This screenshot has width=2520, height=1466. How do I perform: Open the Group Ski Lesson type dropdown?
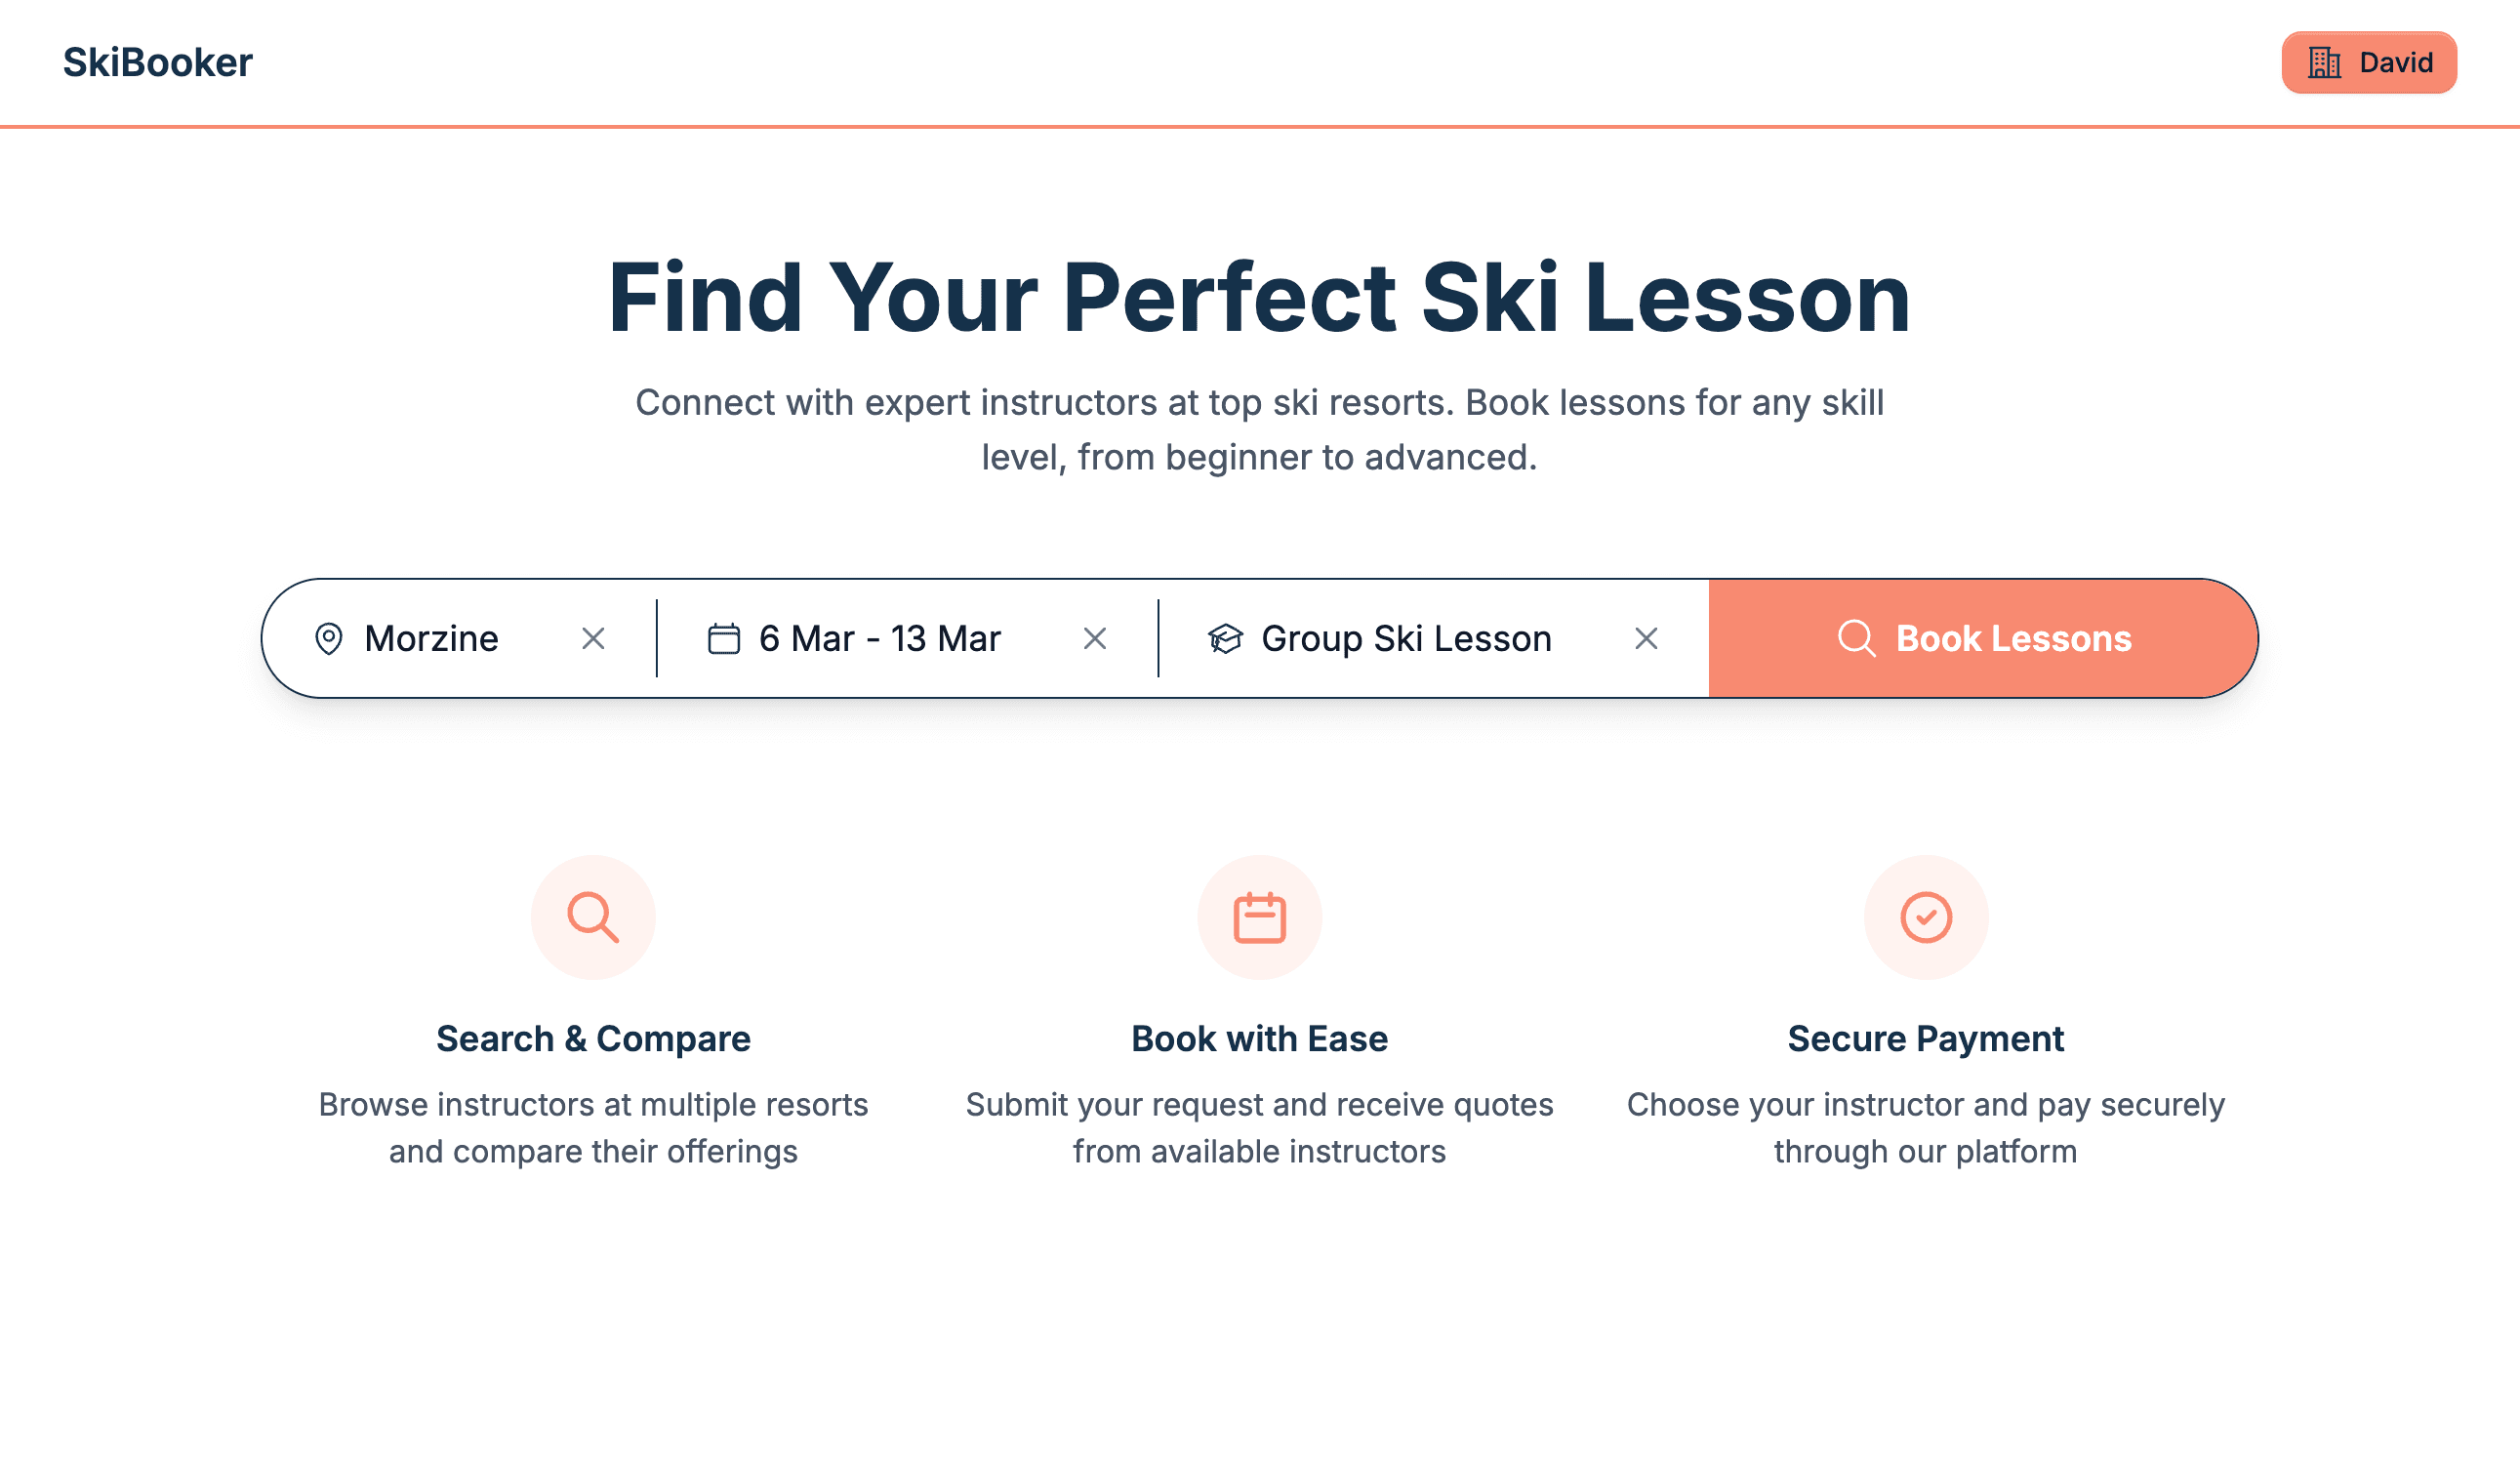pyautogui.click(x=1406, y=638)
